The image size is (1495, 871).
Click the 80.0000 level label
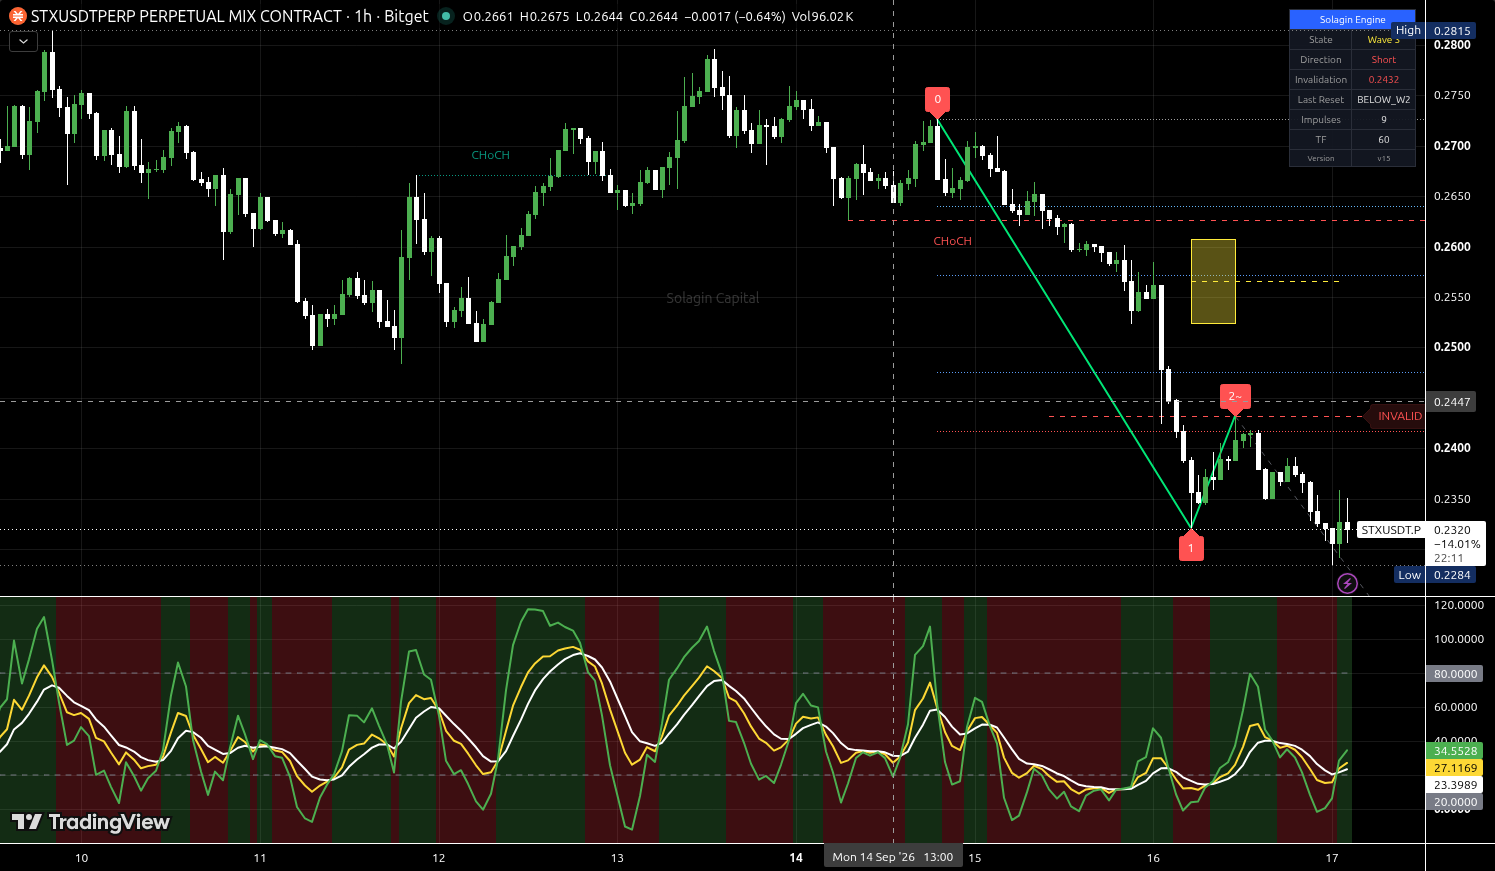1455,674
